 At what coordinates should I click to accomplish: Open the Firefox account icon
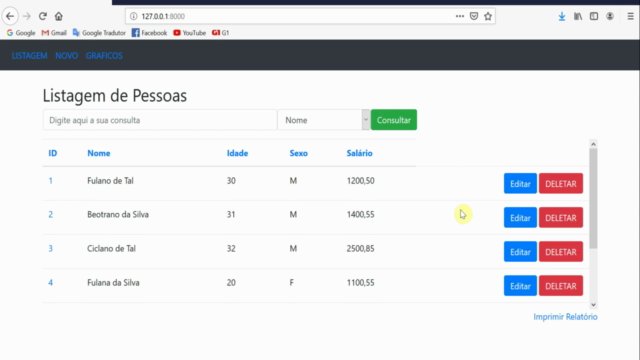click(x=610, y=16)
